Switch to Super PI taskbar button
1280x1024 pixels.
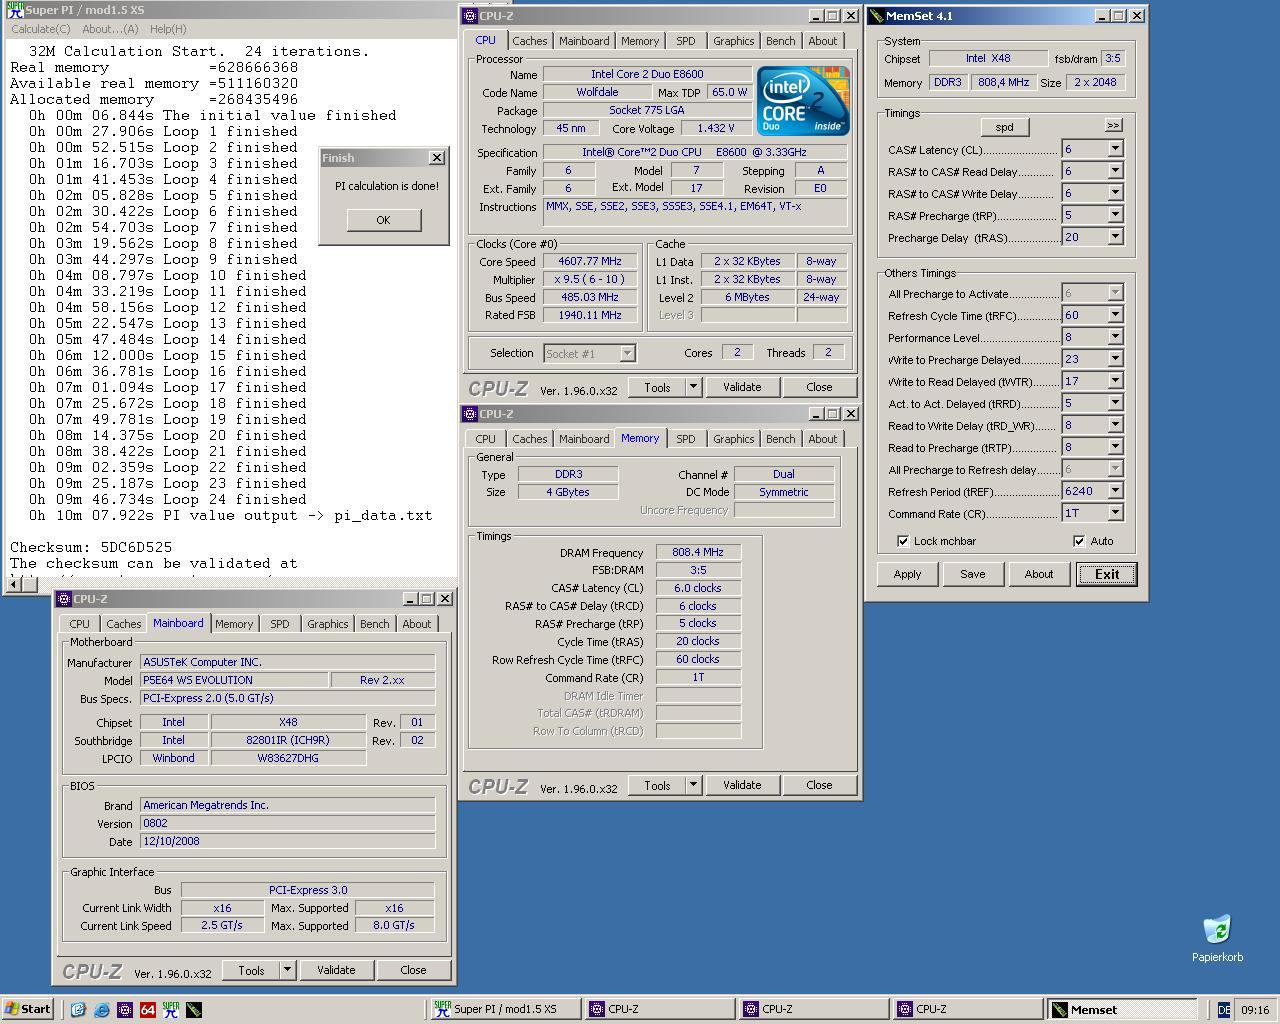click(505, 1009)
